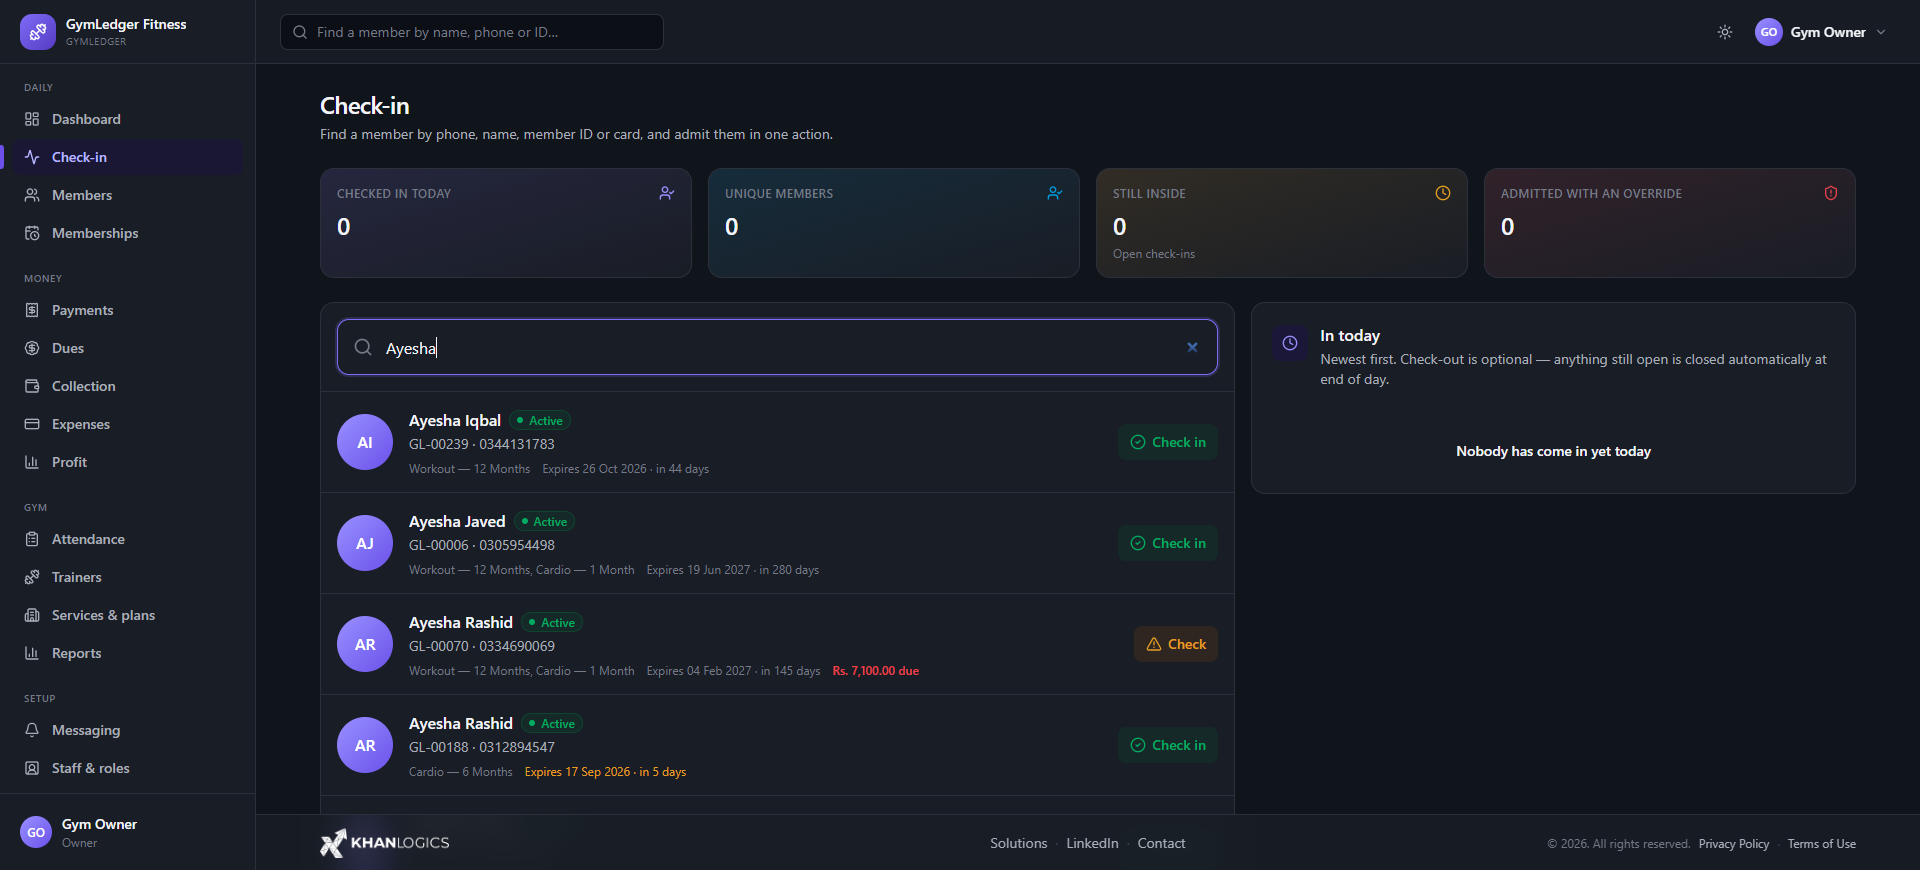Viewport: 1920px width, 870px height.
Task: Open Dashboard from the sidebar
Action: (x=128, y=119)
